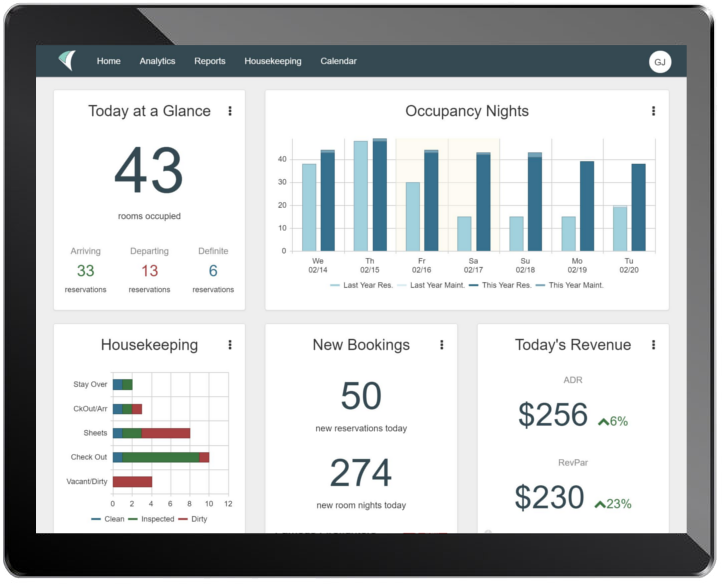Toggle Last Year Res. legend series
722x584 pixels.
point(363,285)
